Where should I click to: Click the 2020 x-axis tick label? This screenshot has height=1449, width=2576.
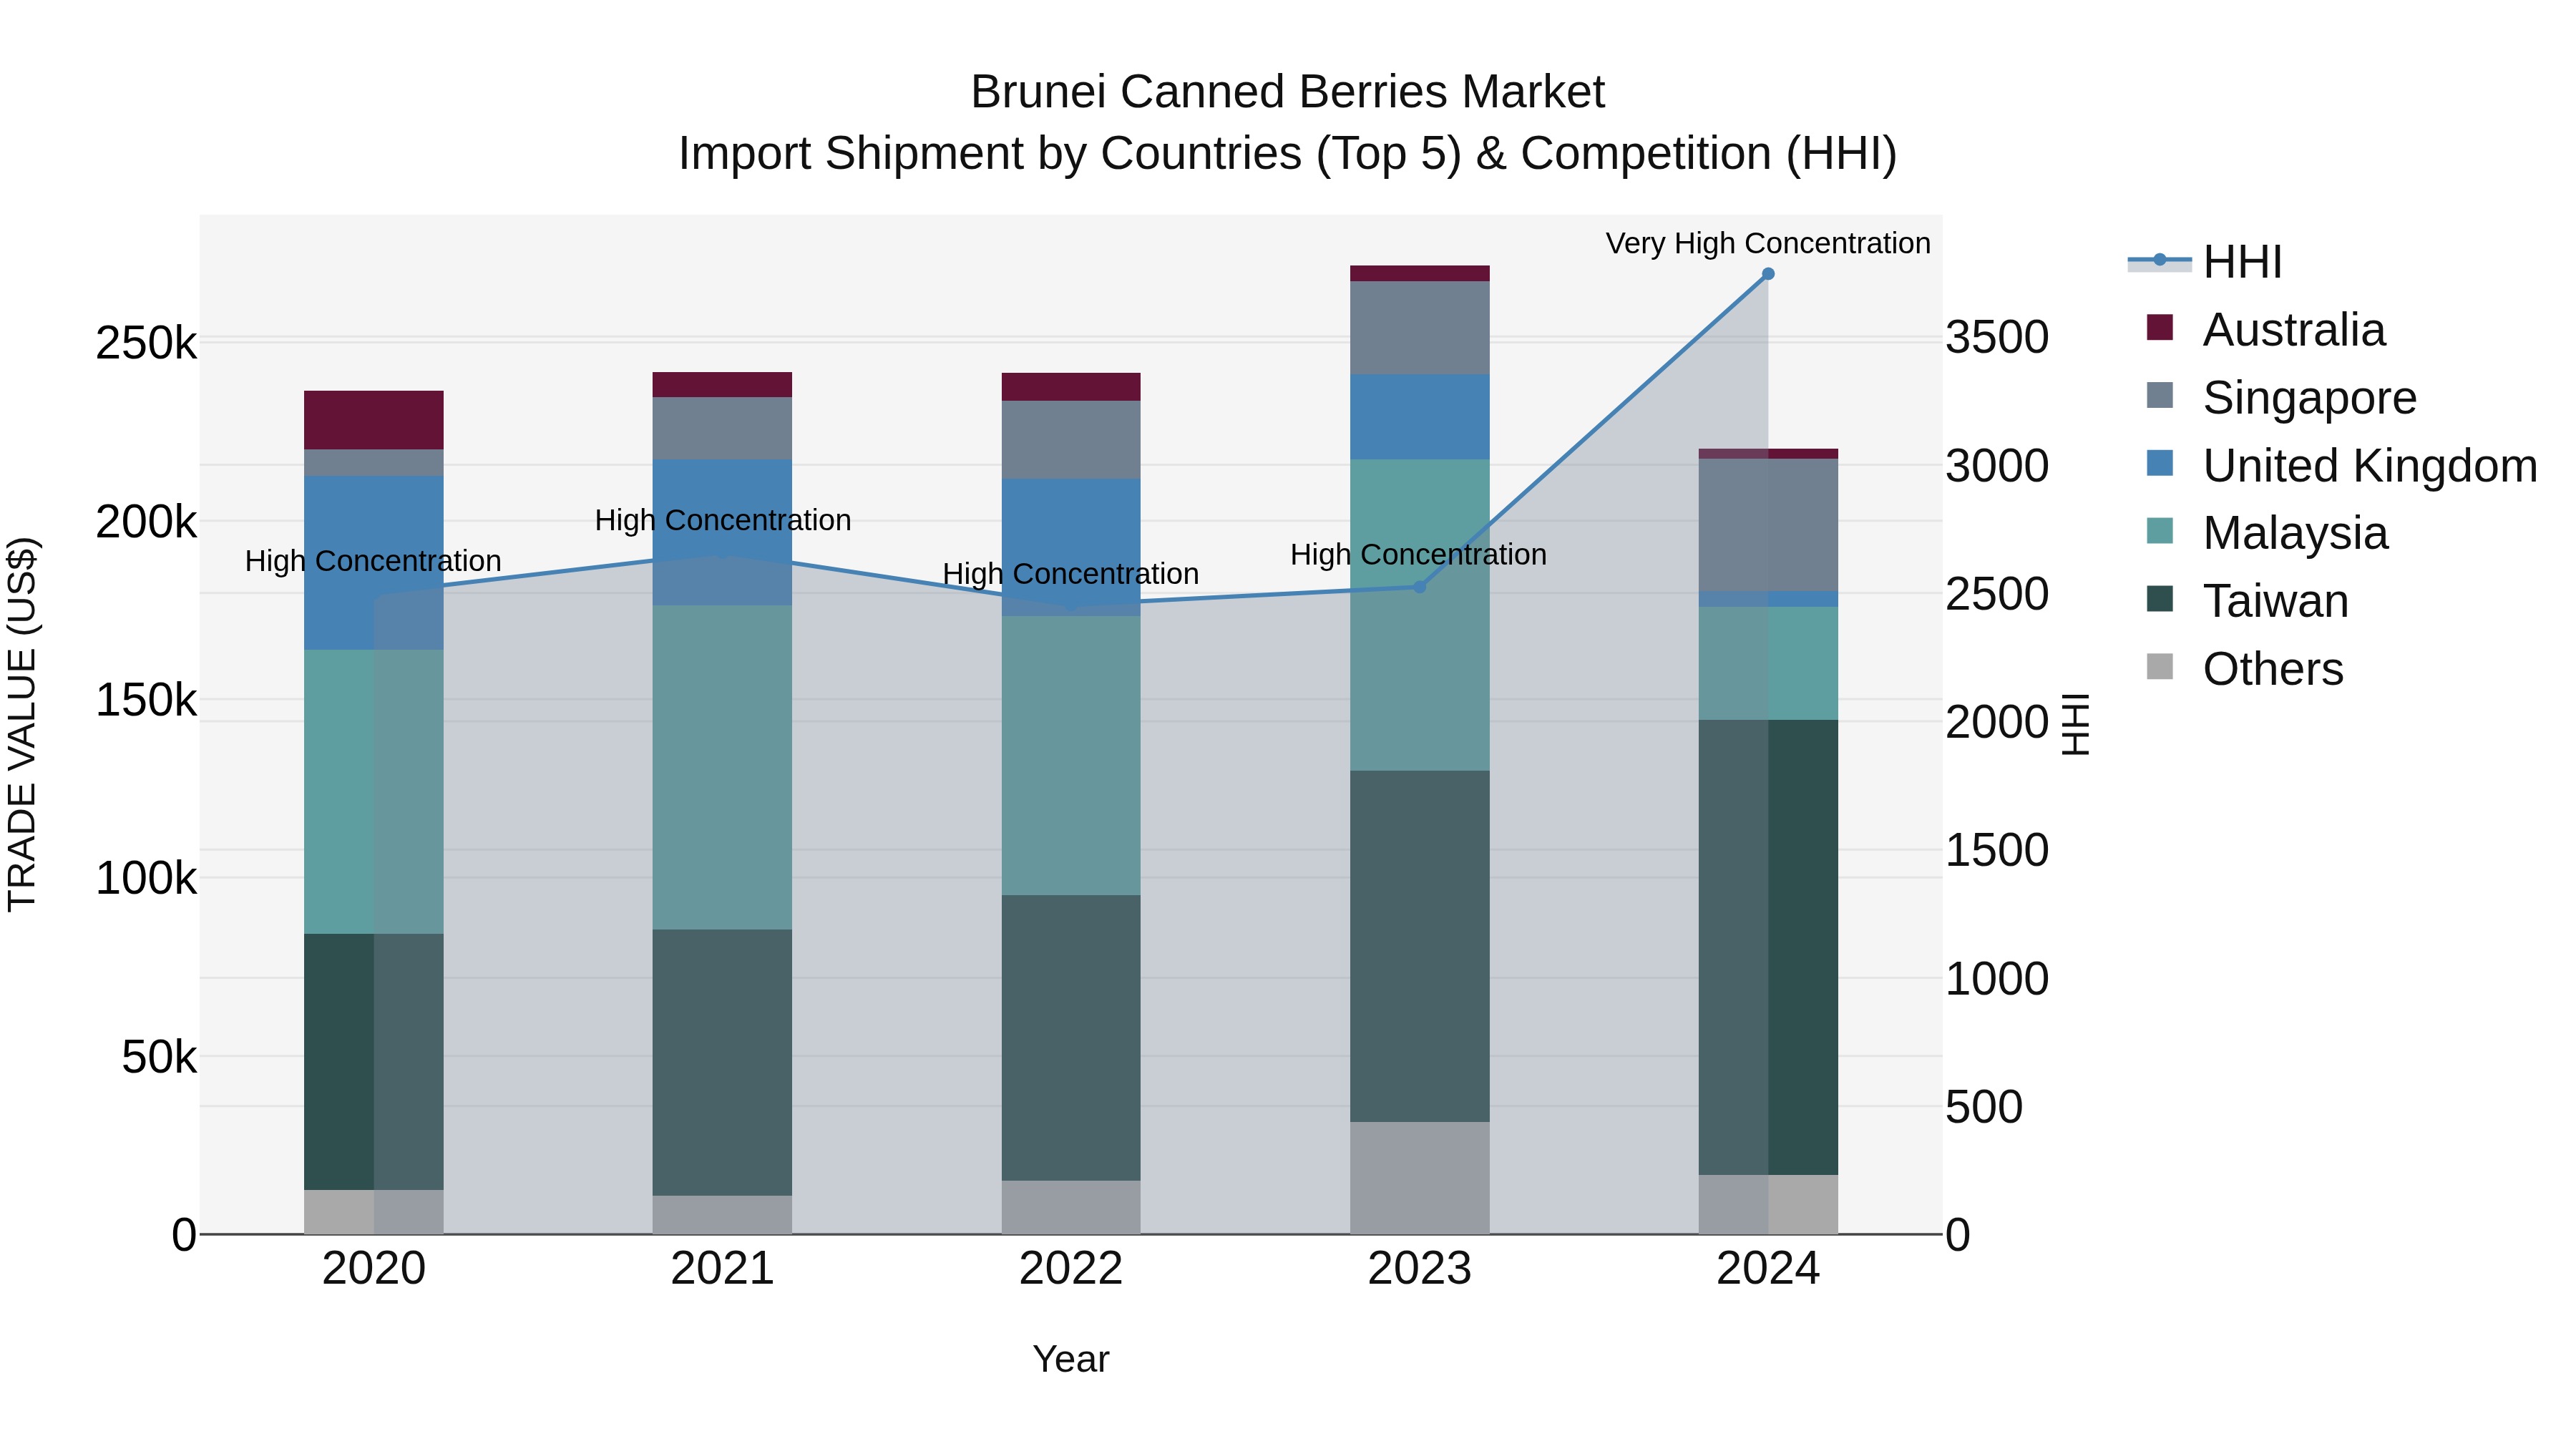(x=374, y=1269)
